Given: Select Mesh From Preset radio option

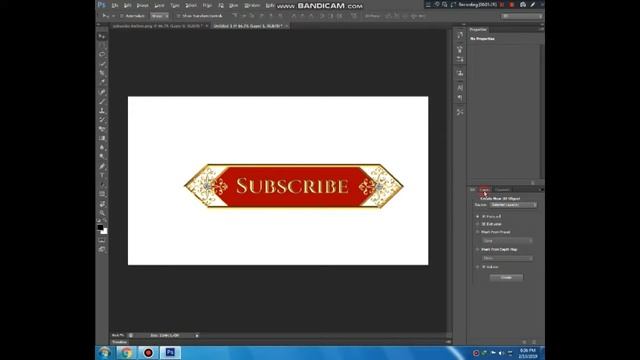Looking at the screenshot, I should click(x=478, y=232).
